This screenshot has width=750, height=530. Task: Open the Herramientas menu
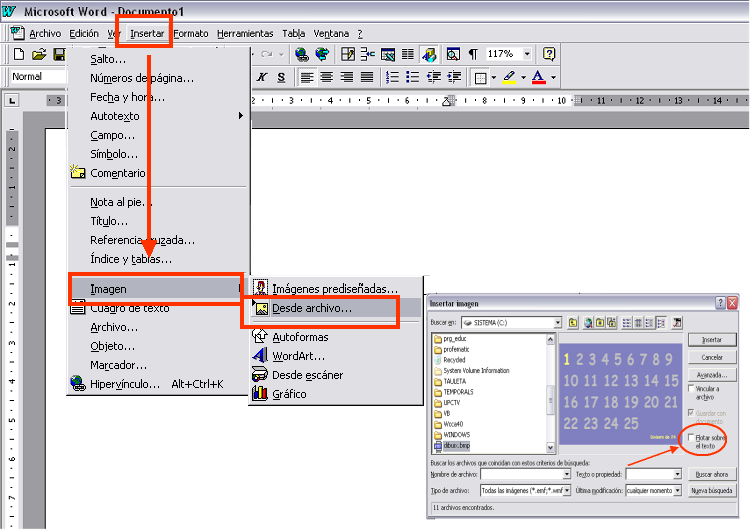coord(245,33)
